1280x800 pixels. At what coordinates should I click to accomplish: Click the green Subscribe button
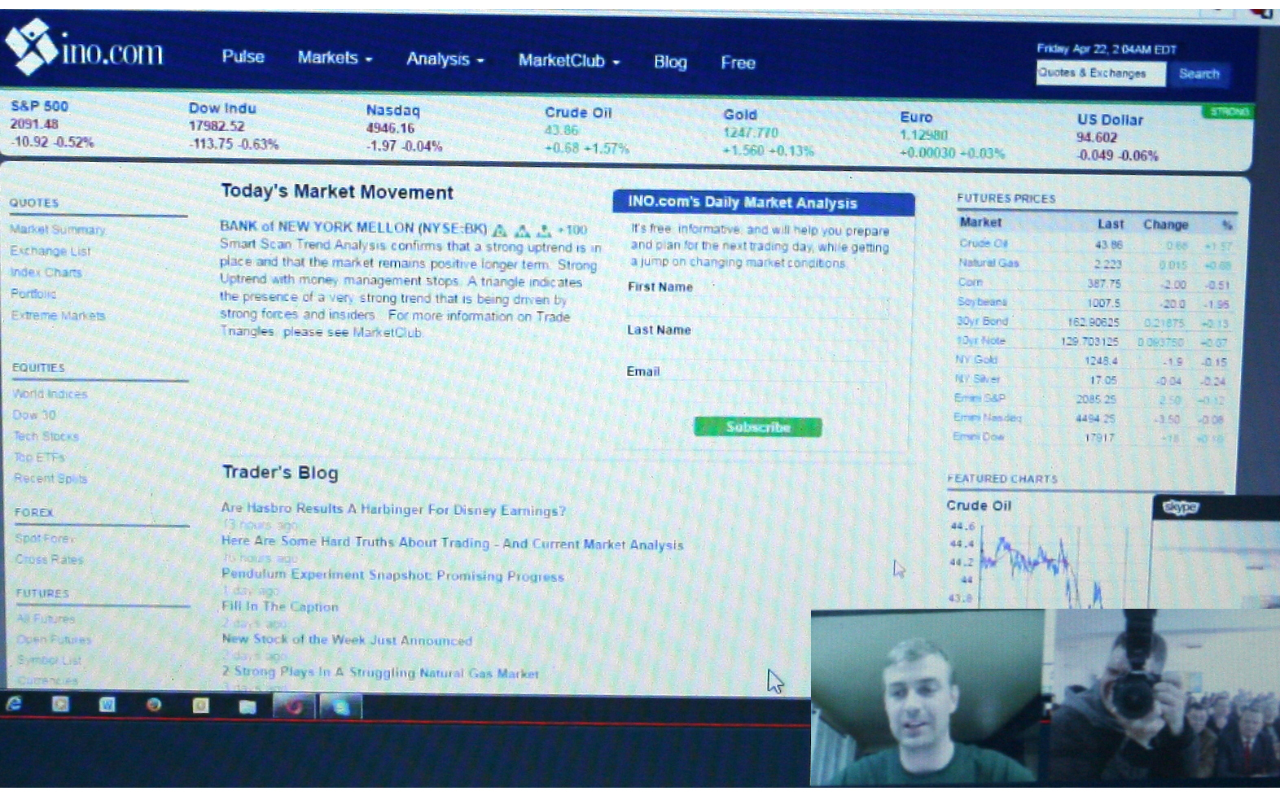pos(758,427)
